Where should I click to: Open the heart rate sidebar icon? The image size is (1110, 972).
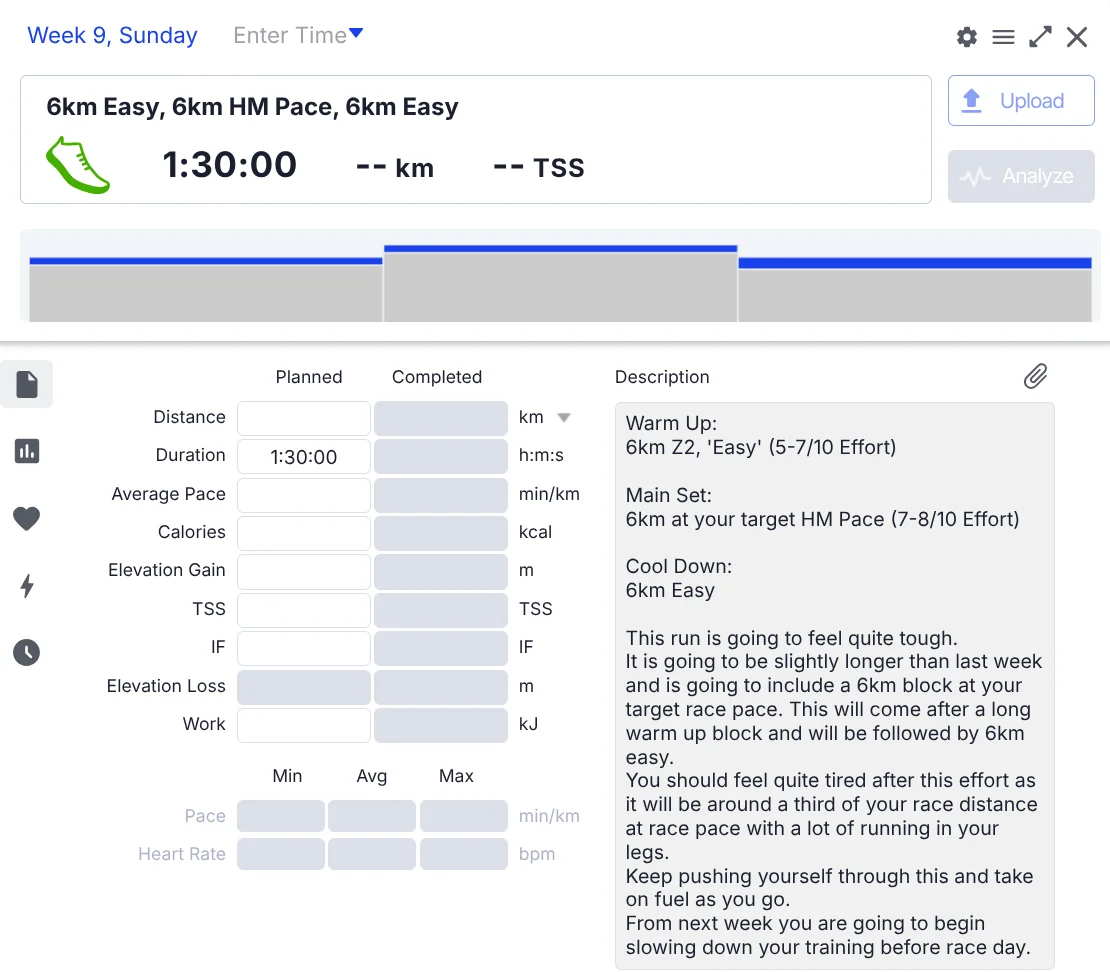(27, 518)
